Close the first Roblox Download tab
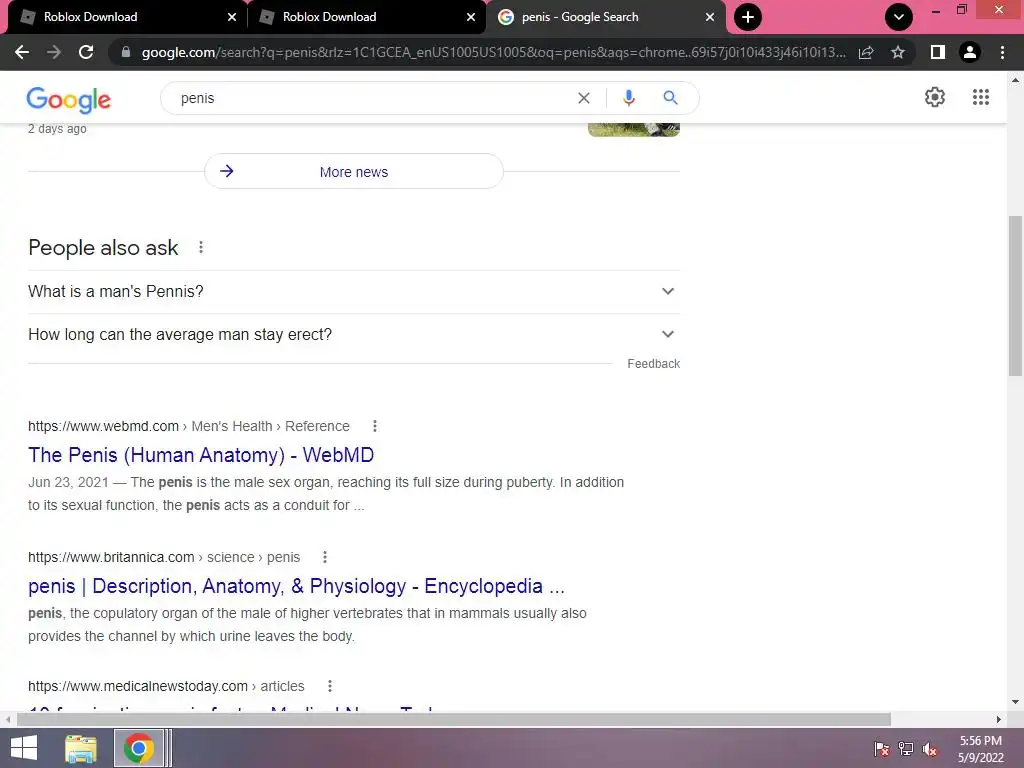This screenshot has width=1024, height=768. pyautogui.click(x=232, y=17)
